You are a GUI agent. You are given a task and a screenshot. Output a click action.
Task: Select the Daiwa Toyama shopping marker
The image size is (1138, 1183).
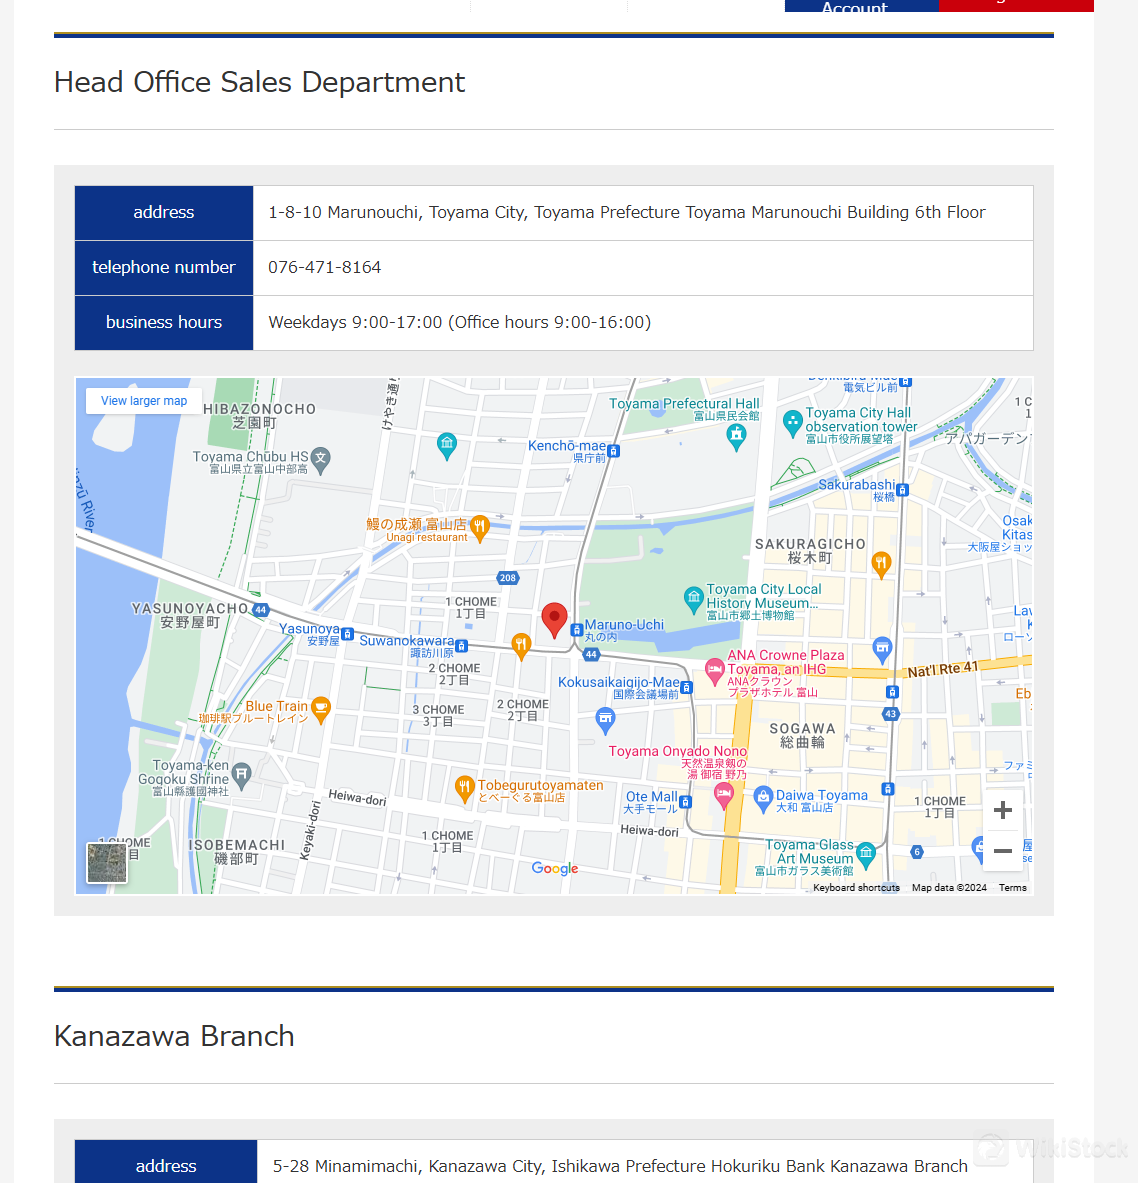764,797
